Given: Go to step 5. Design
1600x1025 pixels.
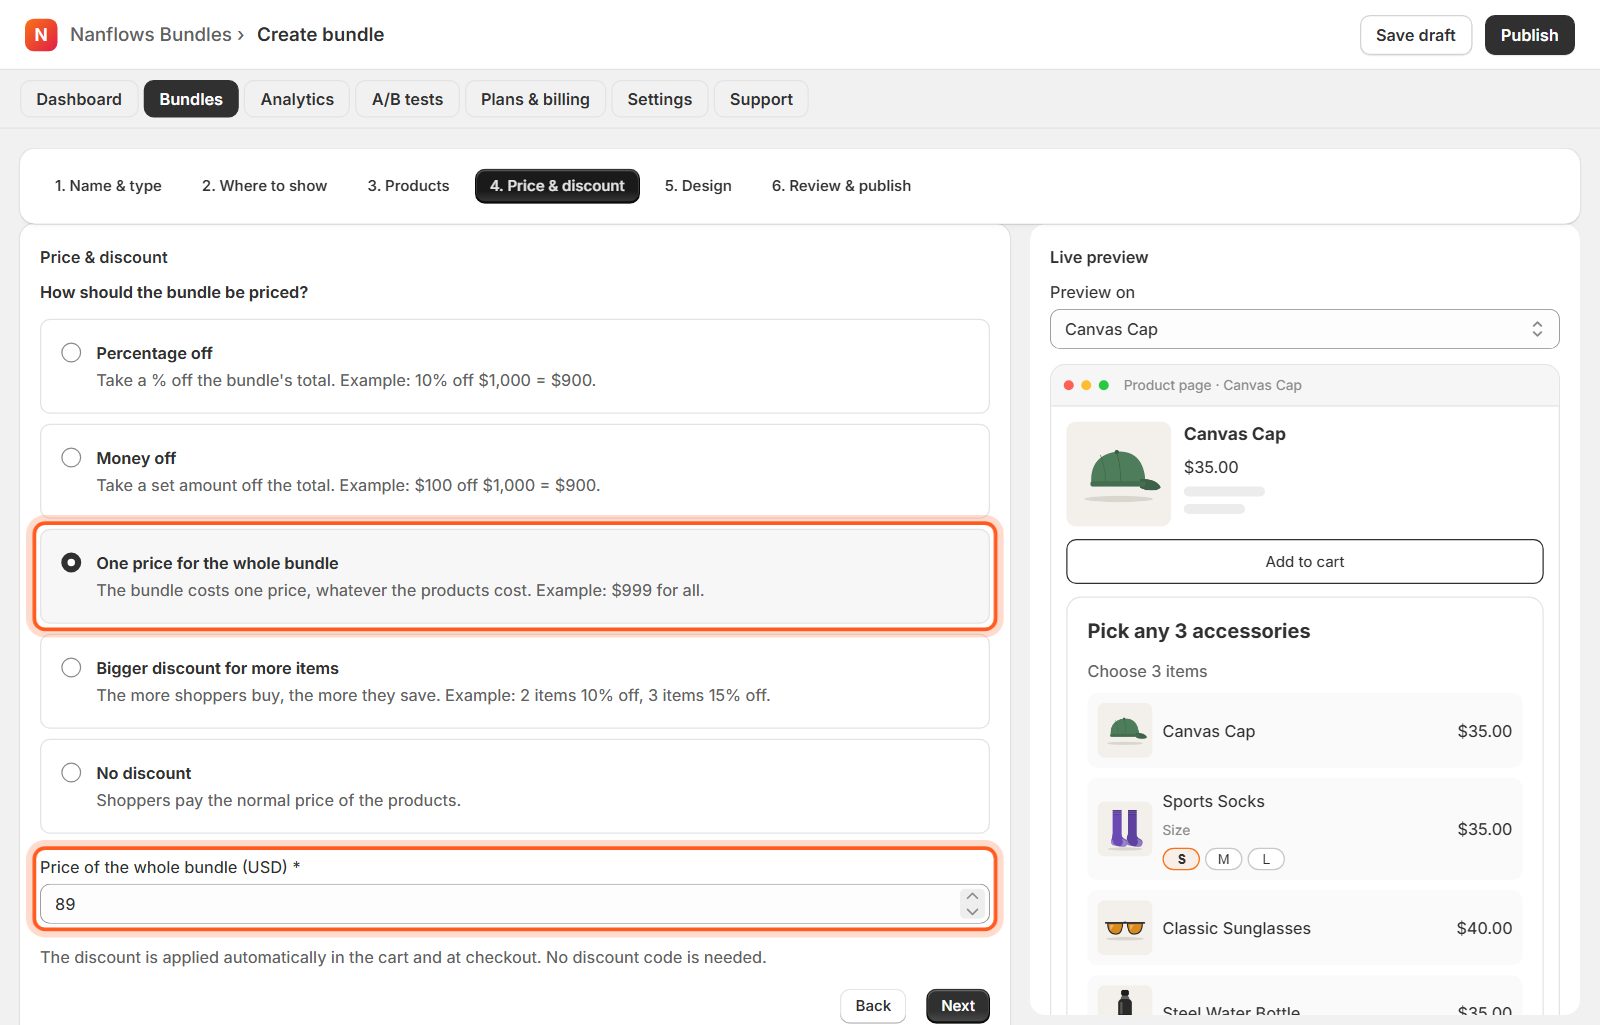Looking at the screenshot, I should click(698, 186).
